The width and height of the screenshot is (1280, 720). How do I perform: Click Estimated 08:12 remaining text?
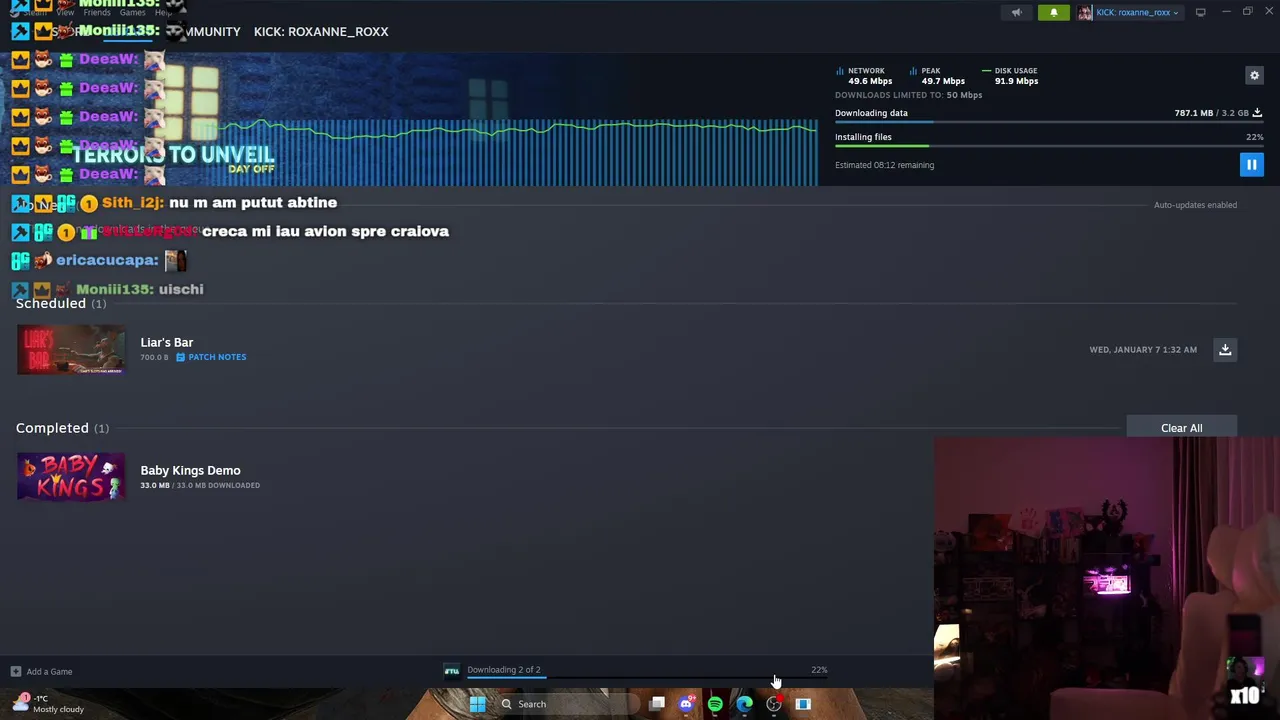click(x=884, y=165)
